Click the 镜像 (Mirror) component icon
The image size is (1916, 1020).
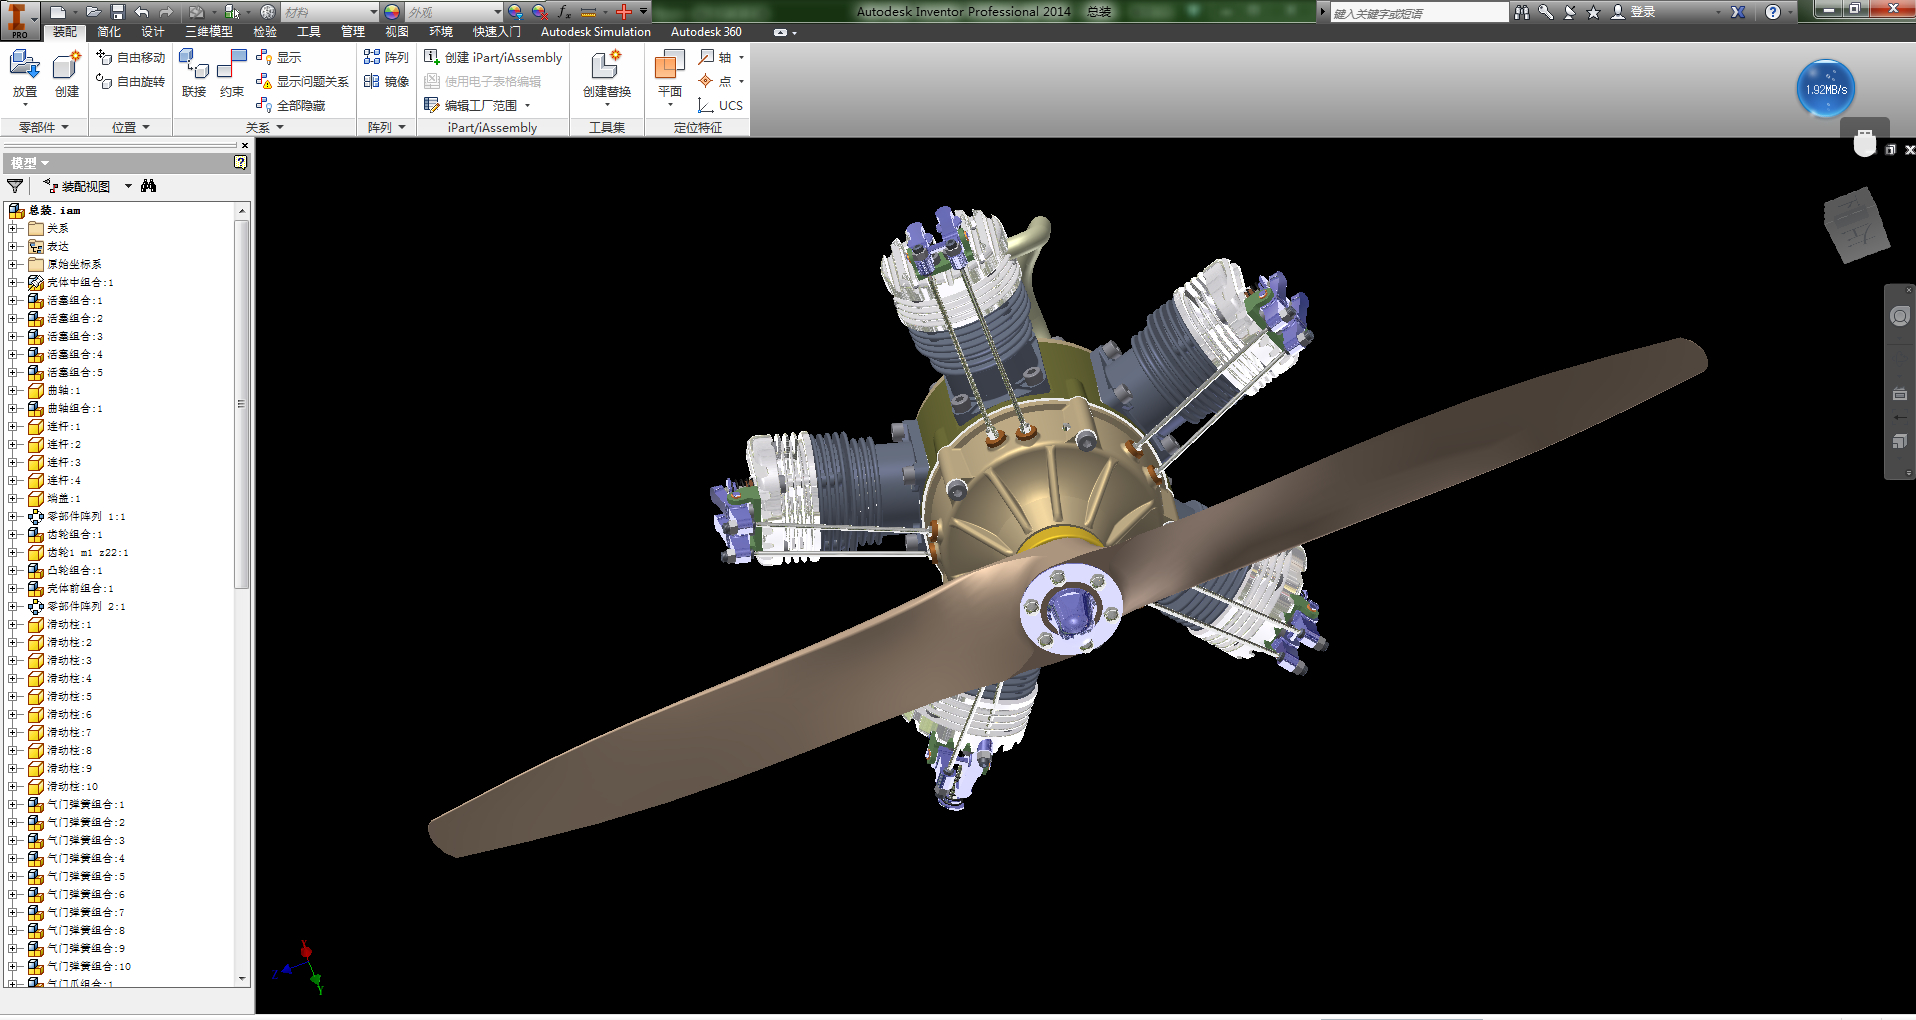pos(387,82)
